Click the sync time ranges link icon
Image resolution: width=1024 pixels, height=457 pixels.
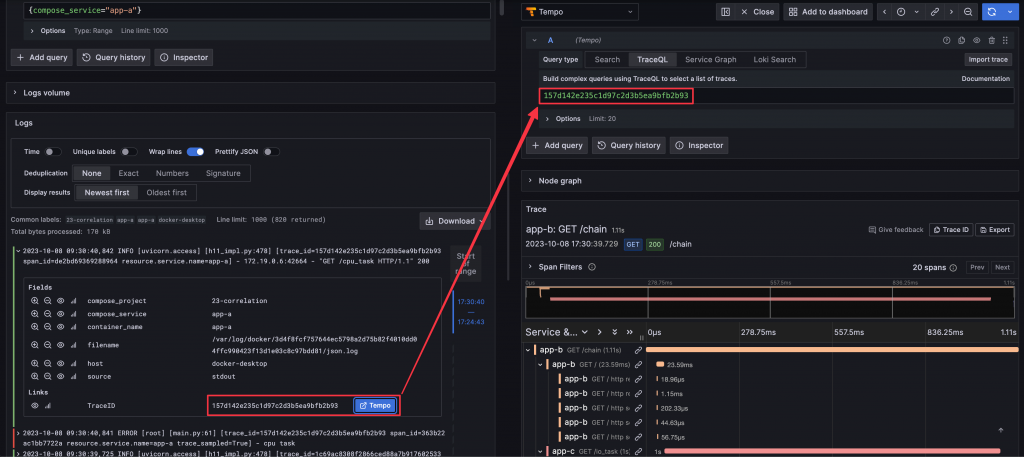(935, 12)
